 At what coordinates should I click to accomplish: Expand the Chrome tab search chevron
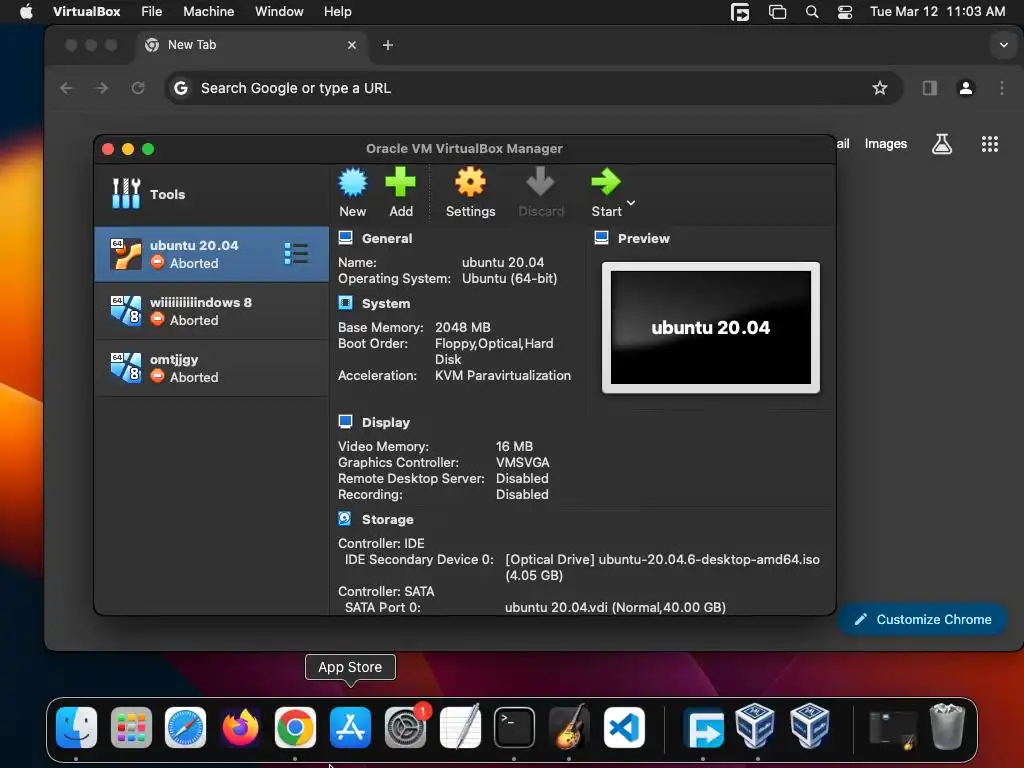coord(1003,45)
